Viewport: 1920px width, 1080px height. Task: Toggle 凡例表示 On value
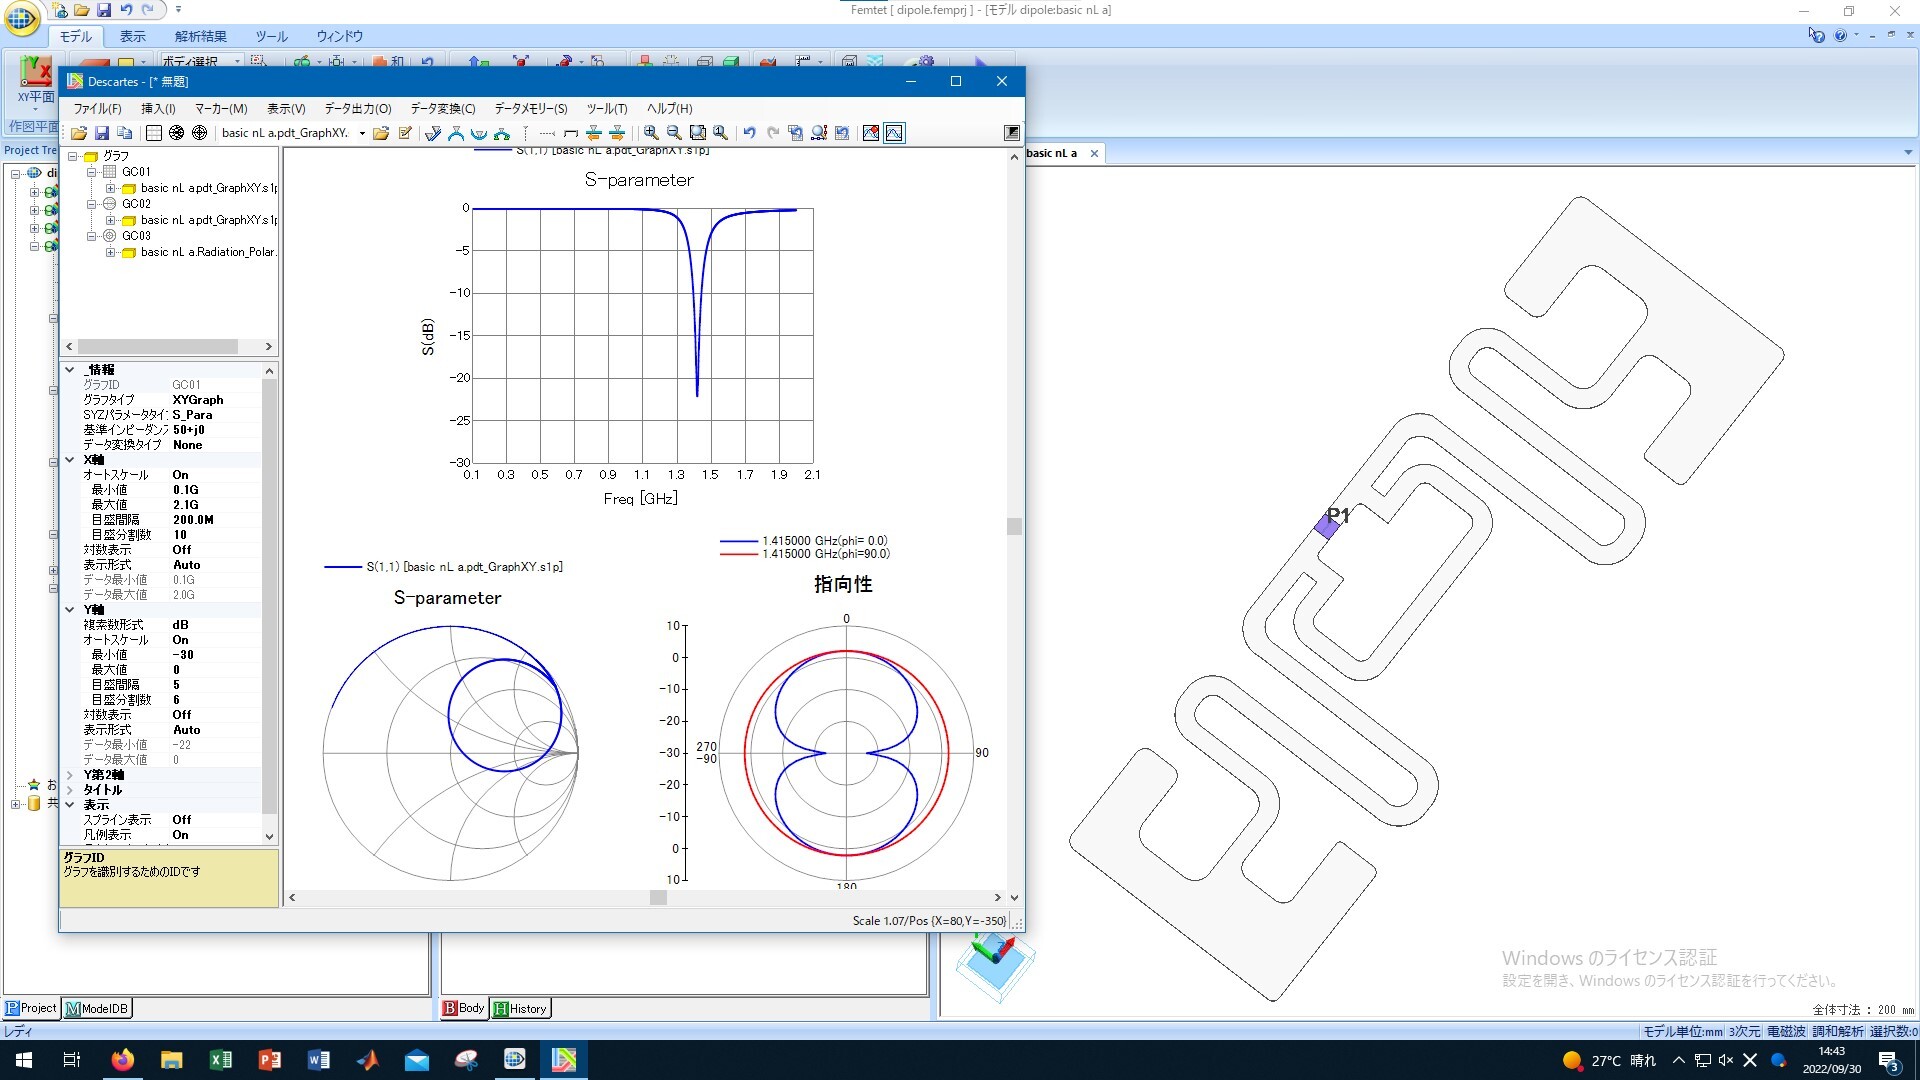click(x=181, y=835)
